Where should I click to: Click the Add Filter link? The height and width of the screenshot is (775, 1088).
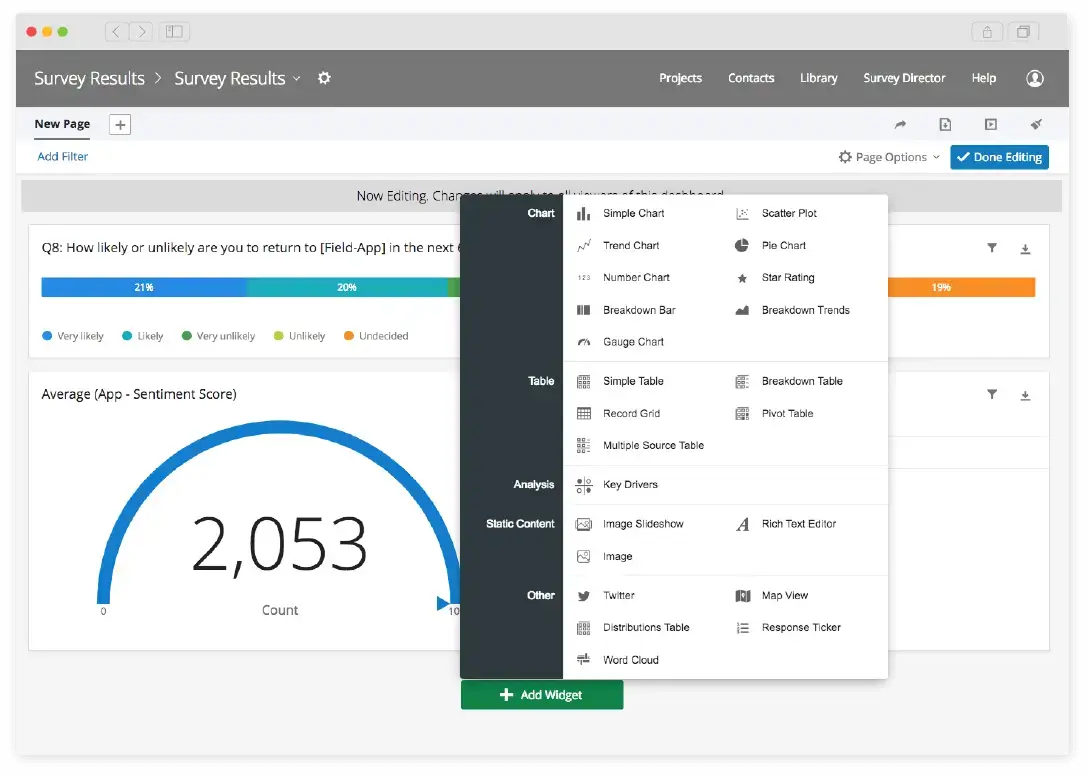pyautogui.click(x=62, y=157)
